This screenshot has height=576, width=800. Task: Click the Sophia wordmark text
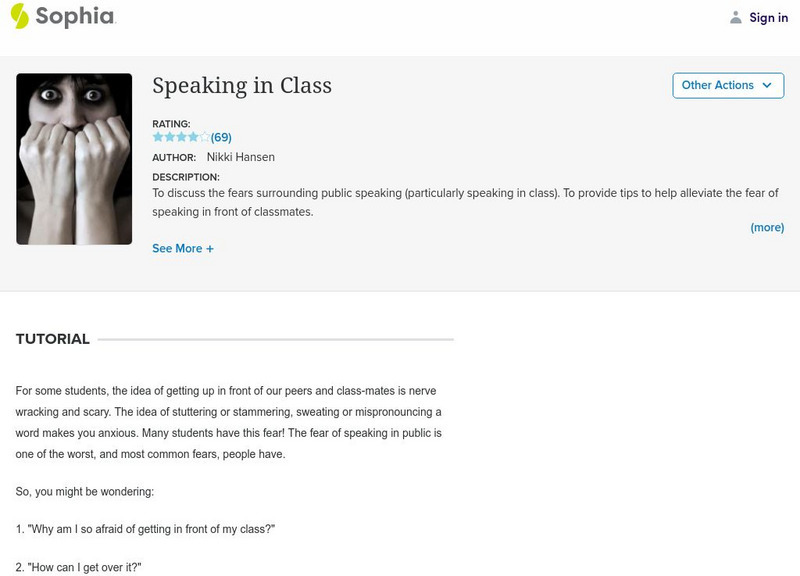(x=75, y=17)
